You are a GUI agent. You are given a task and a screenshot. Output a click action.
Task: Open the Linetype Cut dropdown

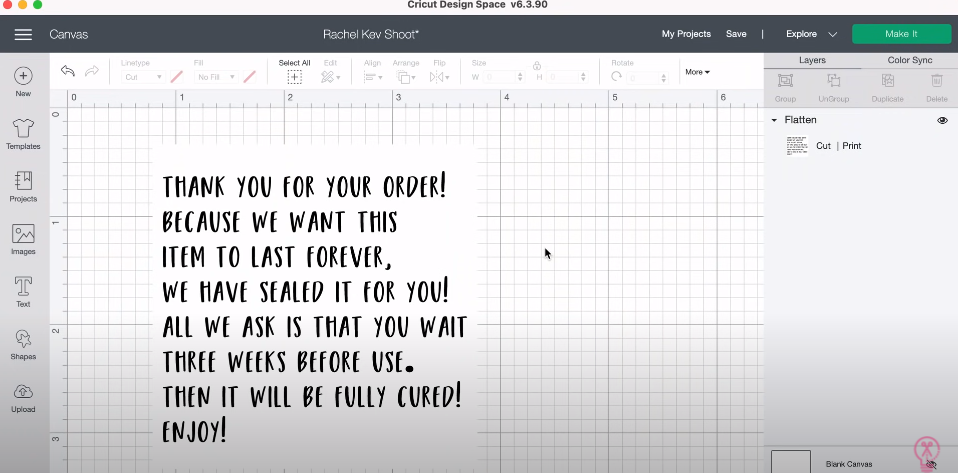(x=142, y=77)
